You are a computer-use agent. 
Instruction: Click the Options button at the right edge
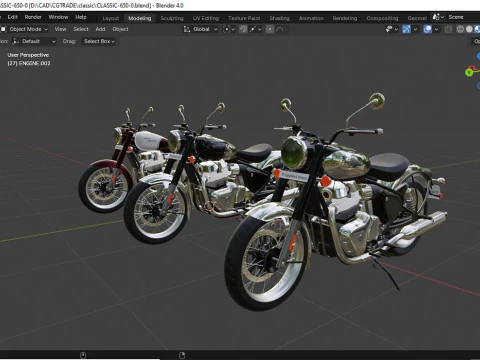[477, 41]
